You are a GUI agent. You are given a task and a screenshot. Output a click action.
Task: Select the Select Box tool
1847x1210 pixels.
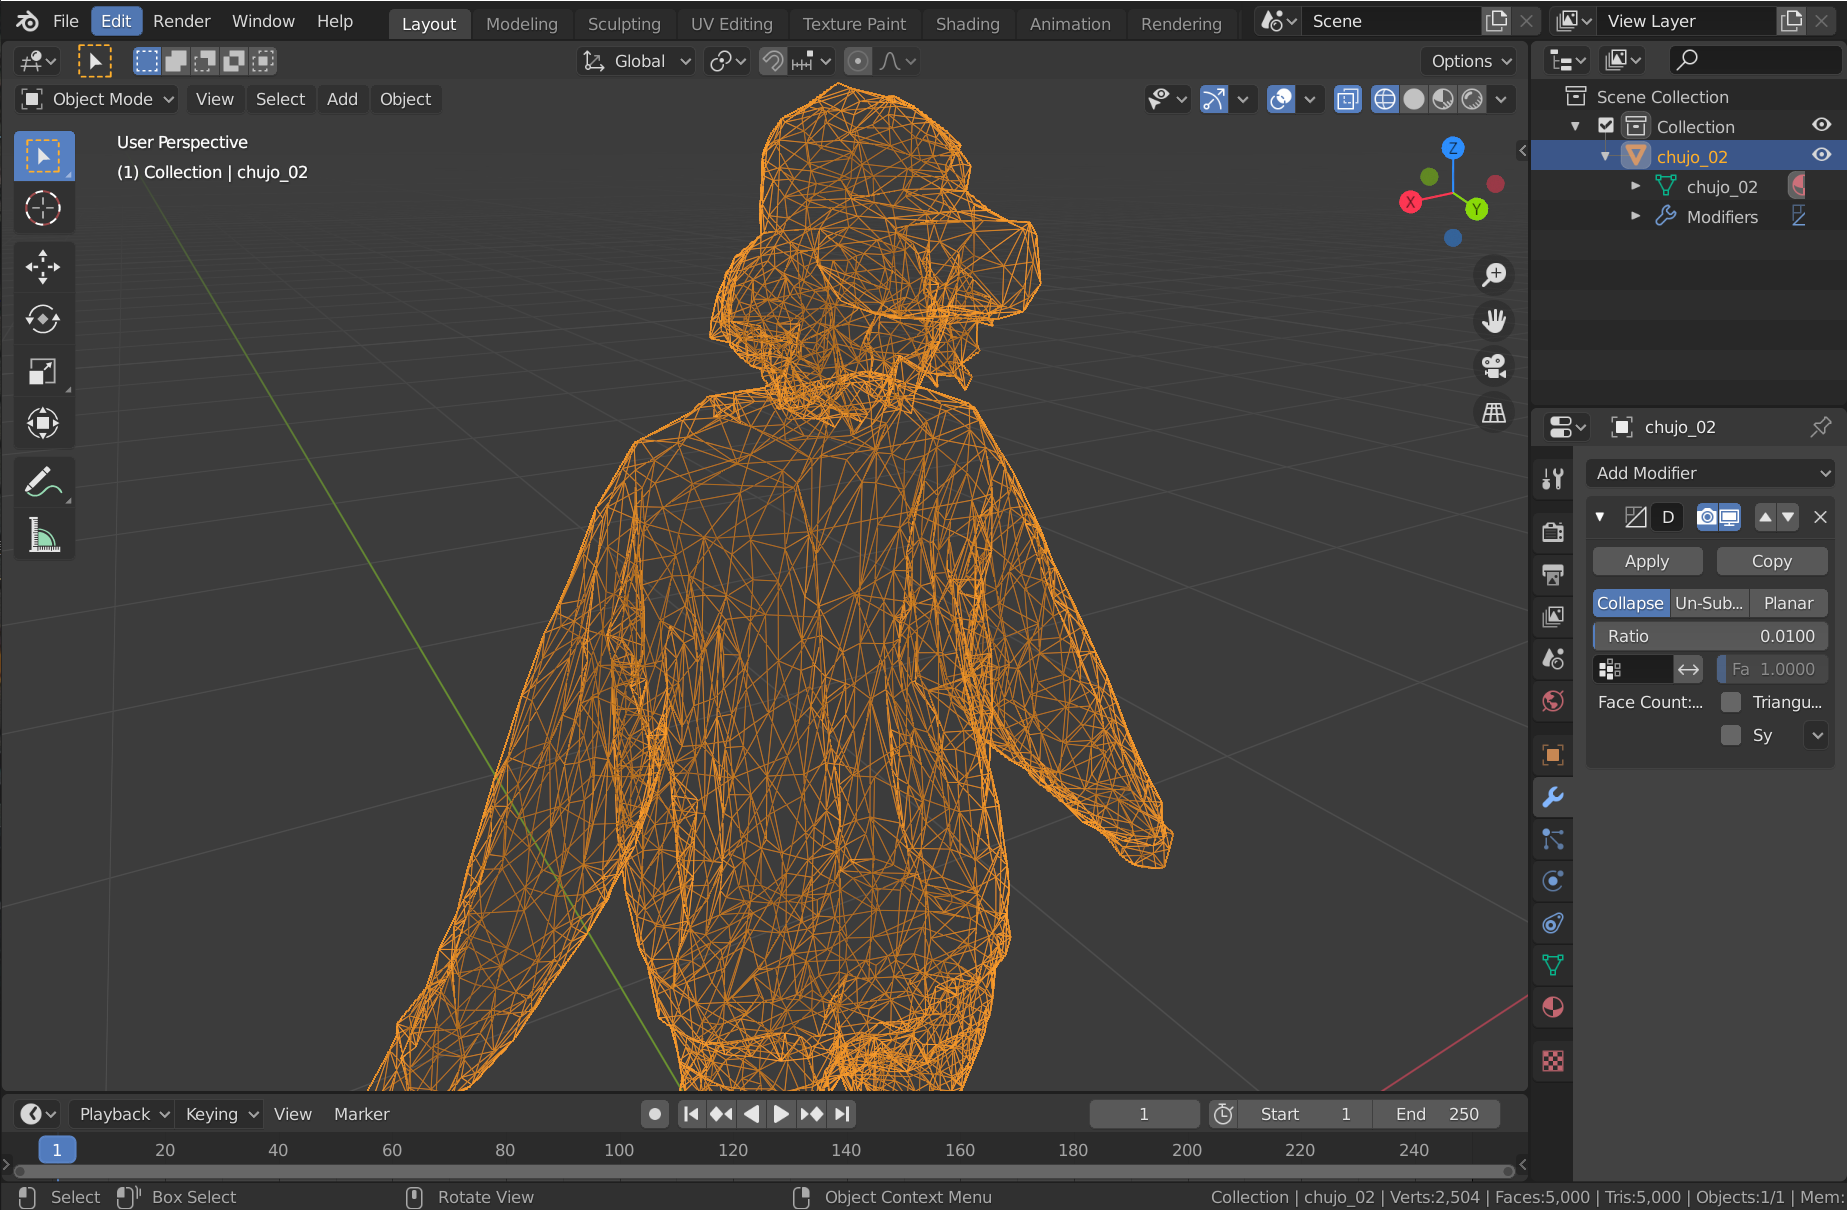tap(43, 156)
